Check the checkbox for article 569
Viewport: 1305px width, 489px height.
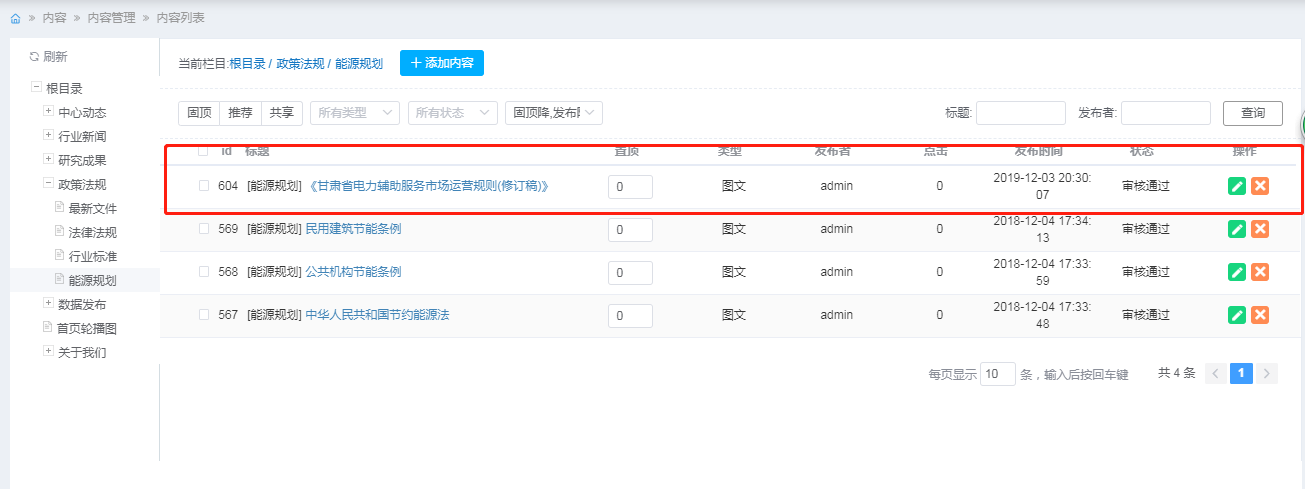coord(204,229)
